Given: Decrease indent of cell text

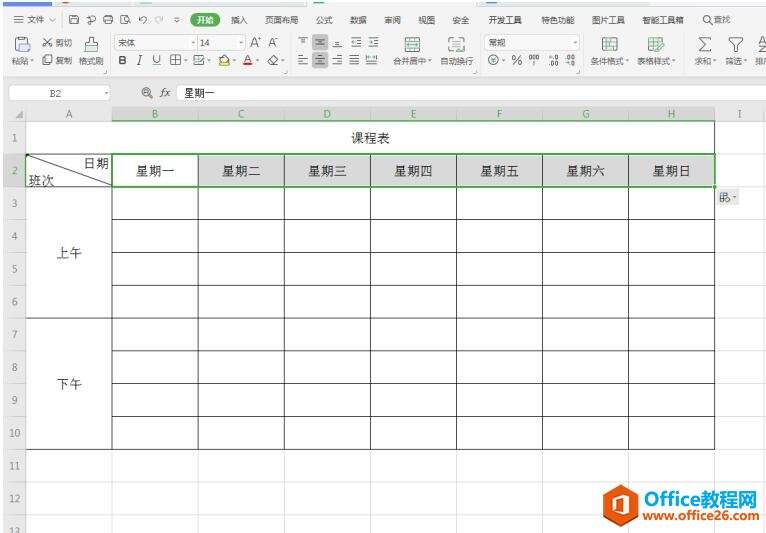Looking at the screenshot, I should point(356,43).
